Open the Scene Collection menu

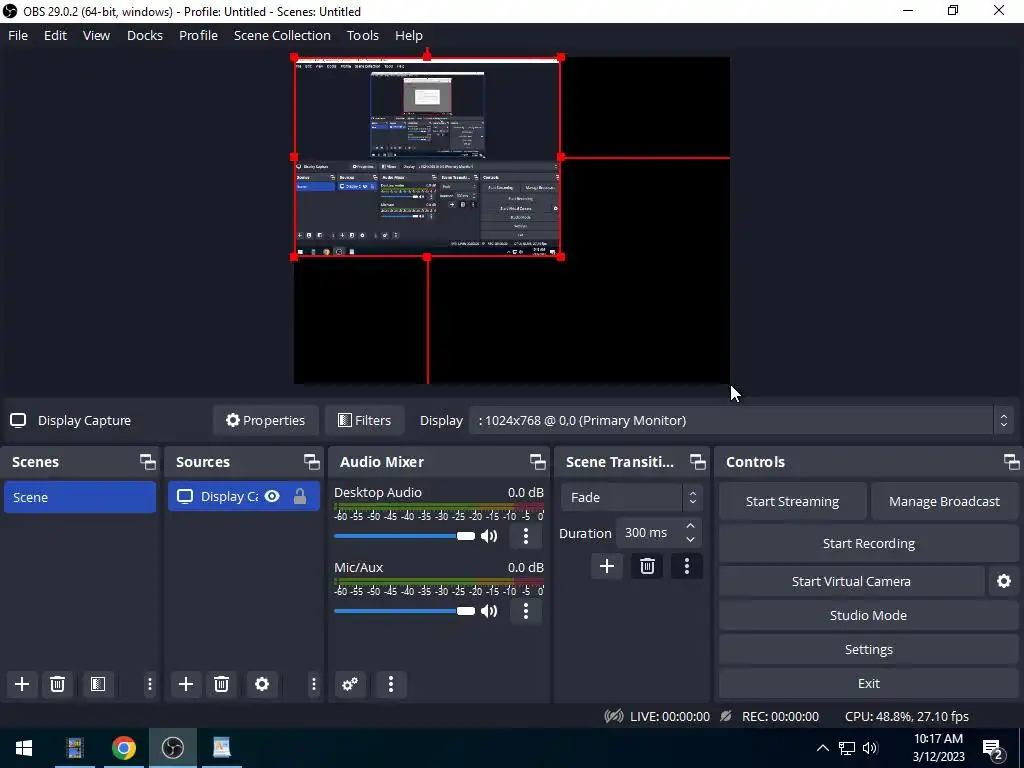282,35
